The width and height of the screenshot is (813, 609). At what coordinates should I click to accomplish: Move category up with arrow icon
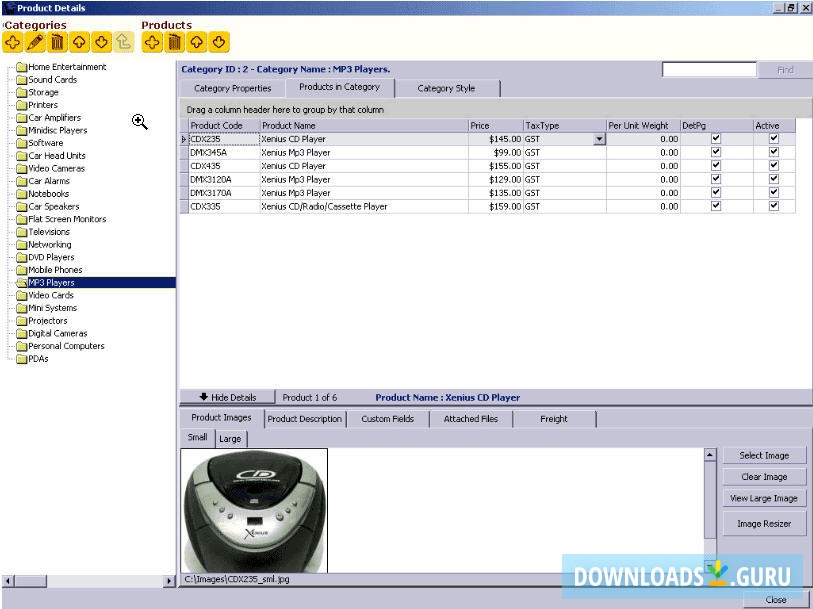click(79, 42)
